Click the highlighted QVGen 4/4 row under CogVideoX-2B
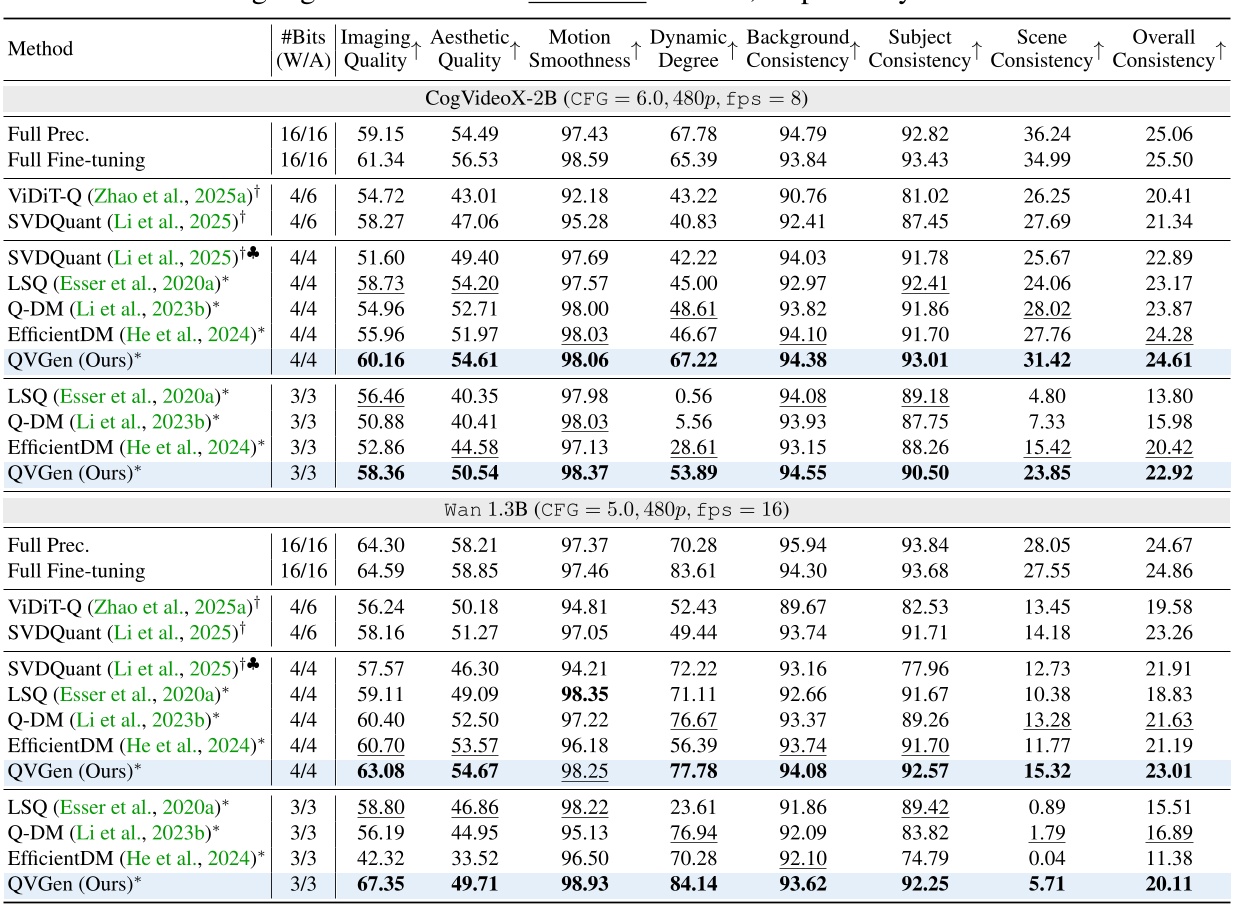Screen dimensions: 1235x906 pos(400,364)
